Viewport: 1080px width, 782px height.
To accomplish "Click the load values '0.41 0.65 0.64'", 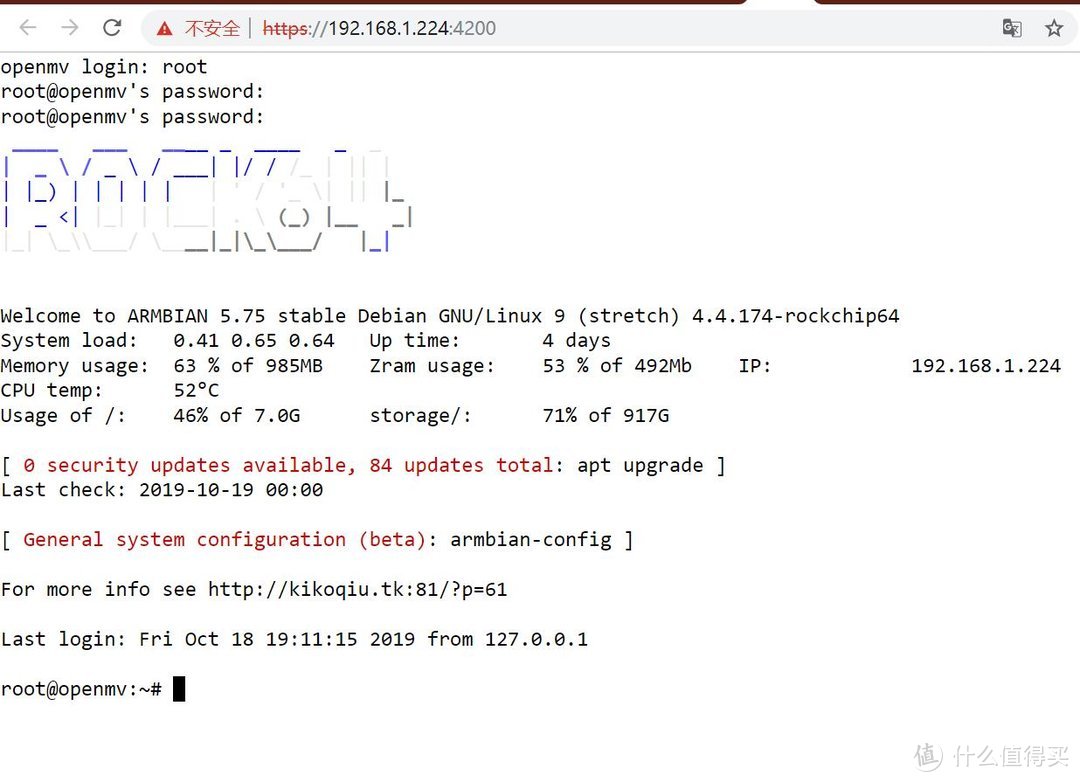I will [253, 340].
